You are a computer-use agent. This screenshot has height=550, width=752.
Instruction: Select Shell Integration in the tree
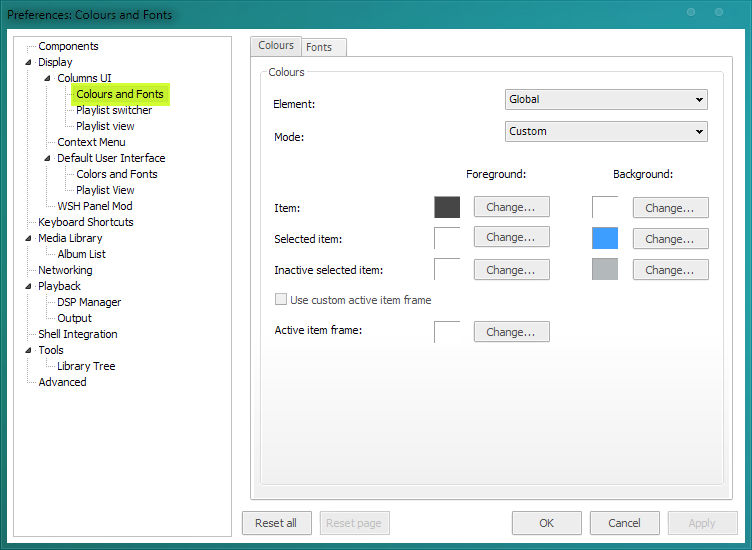(x=78, y=334)
